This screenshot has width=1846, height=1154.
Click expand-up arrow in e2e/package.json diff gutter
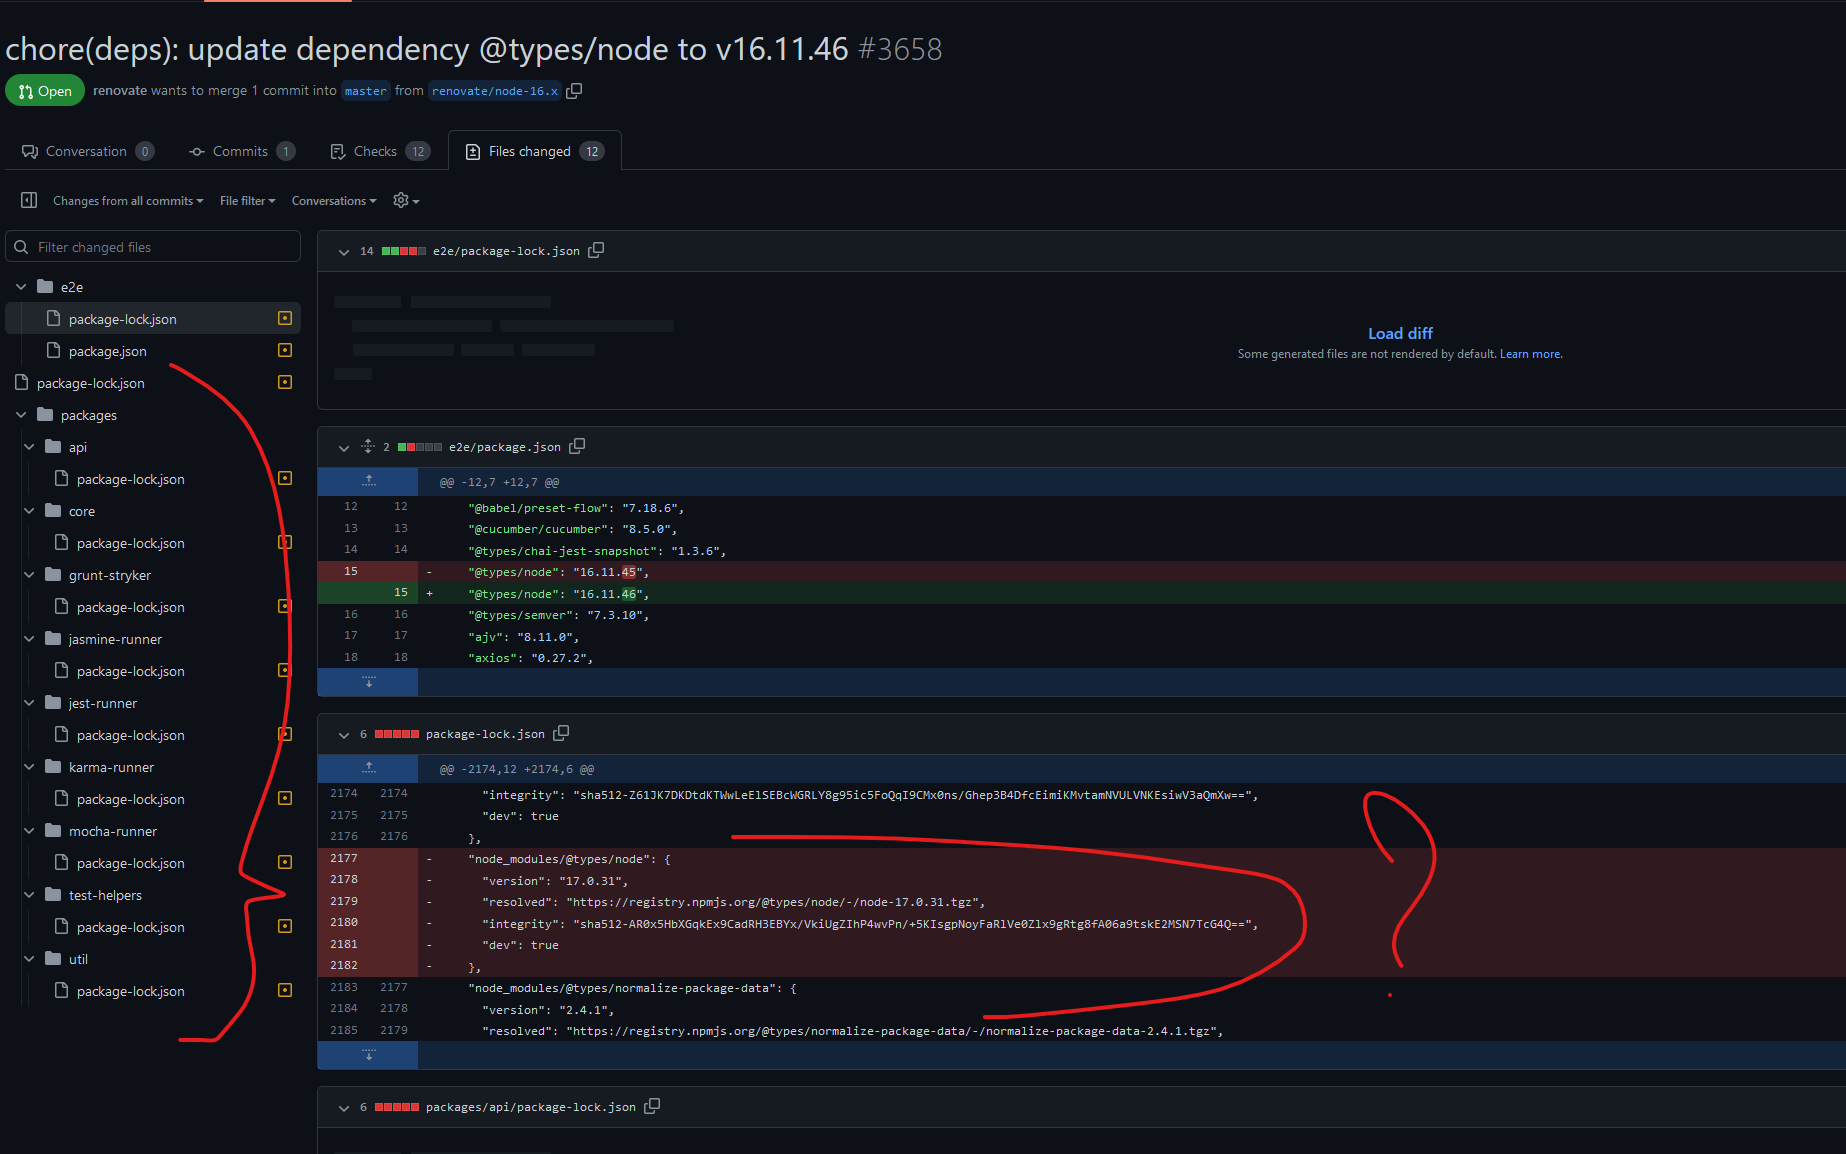[x=367, y=481]
